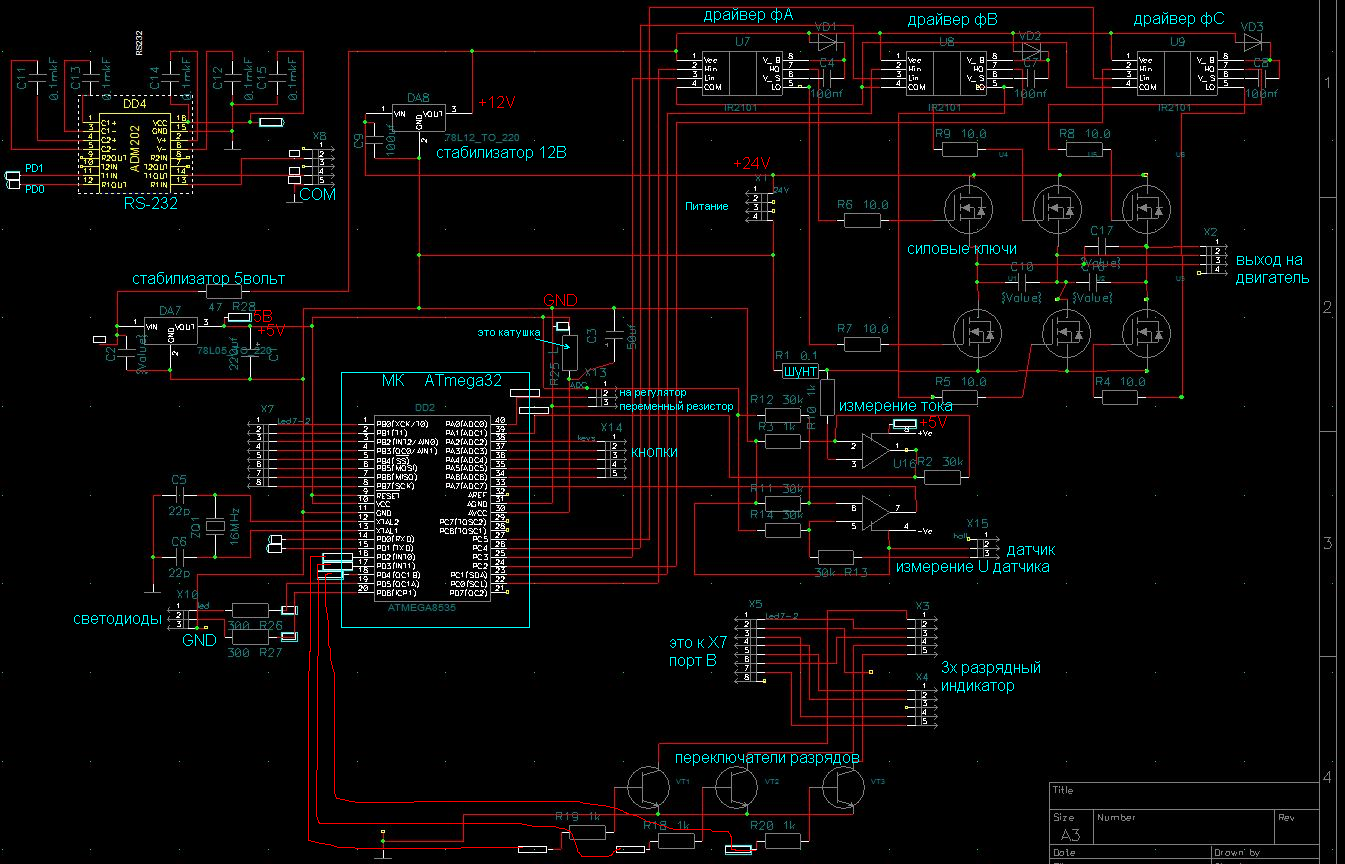Click the U7 IR2101 driver chip
Screen dimensions: 1345x864
pyautogui.click(x=740, y=70)
